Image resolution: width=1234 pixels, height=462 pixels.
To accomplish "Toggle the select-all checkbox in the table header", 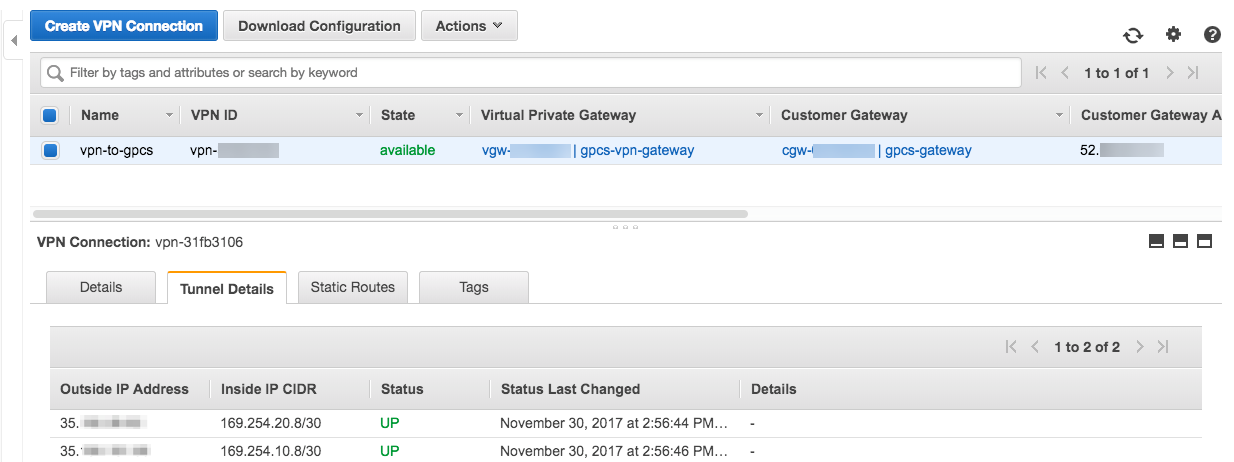I will (49, 116).
